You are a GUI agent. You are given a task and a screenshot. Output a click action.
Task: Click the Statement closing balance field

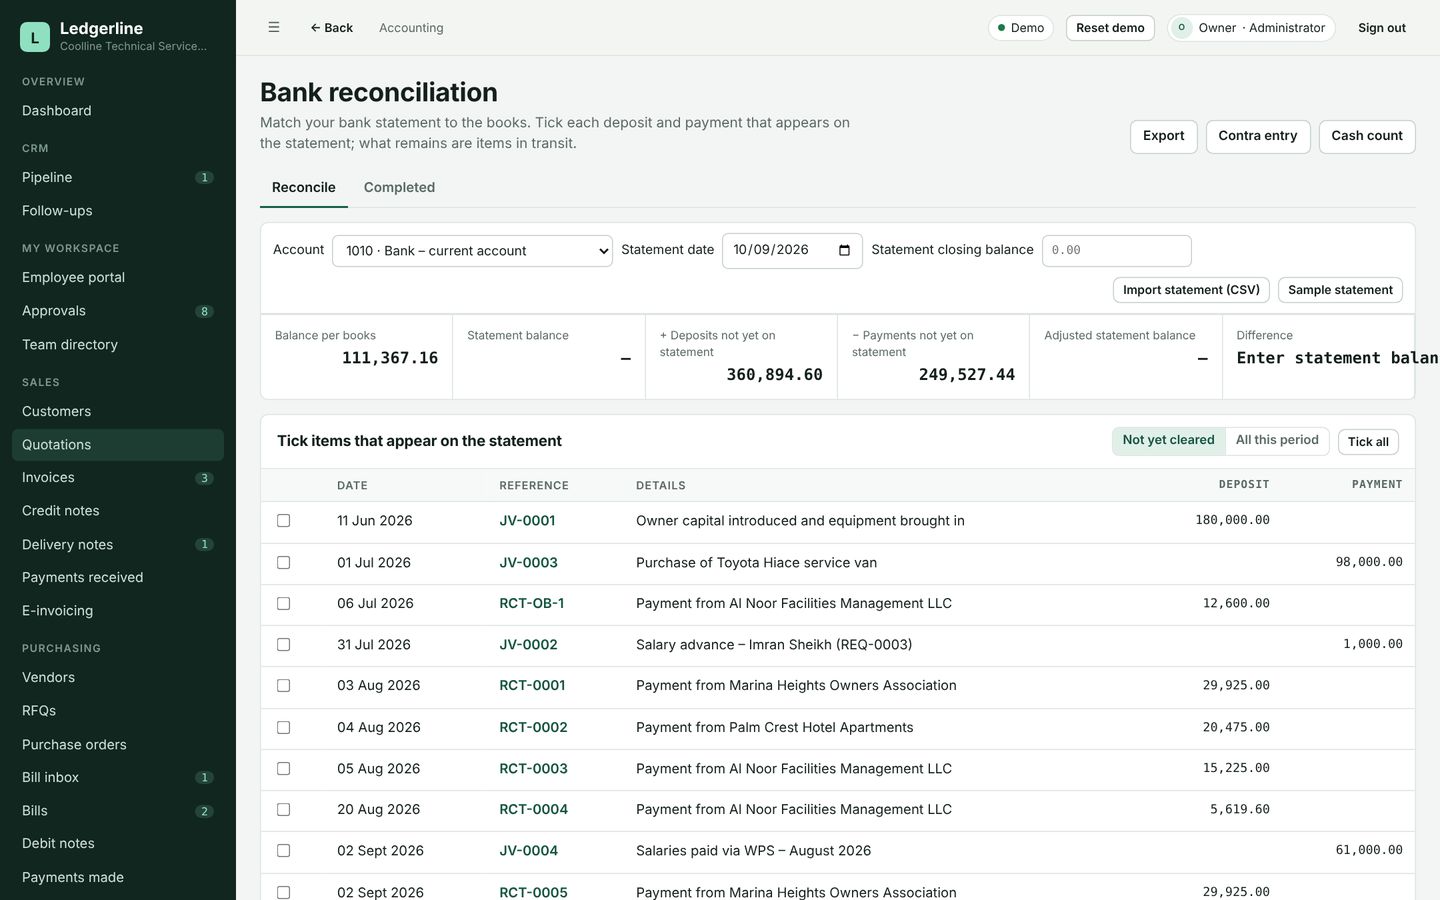(x=1117, y=251)
